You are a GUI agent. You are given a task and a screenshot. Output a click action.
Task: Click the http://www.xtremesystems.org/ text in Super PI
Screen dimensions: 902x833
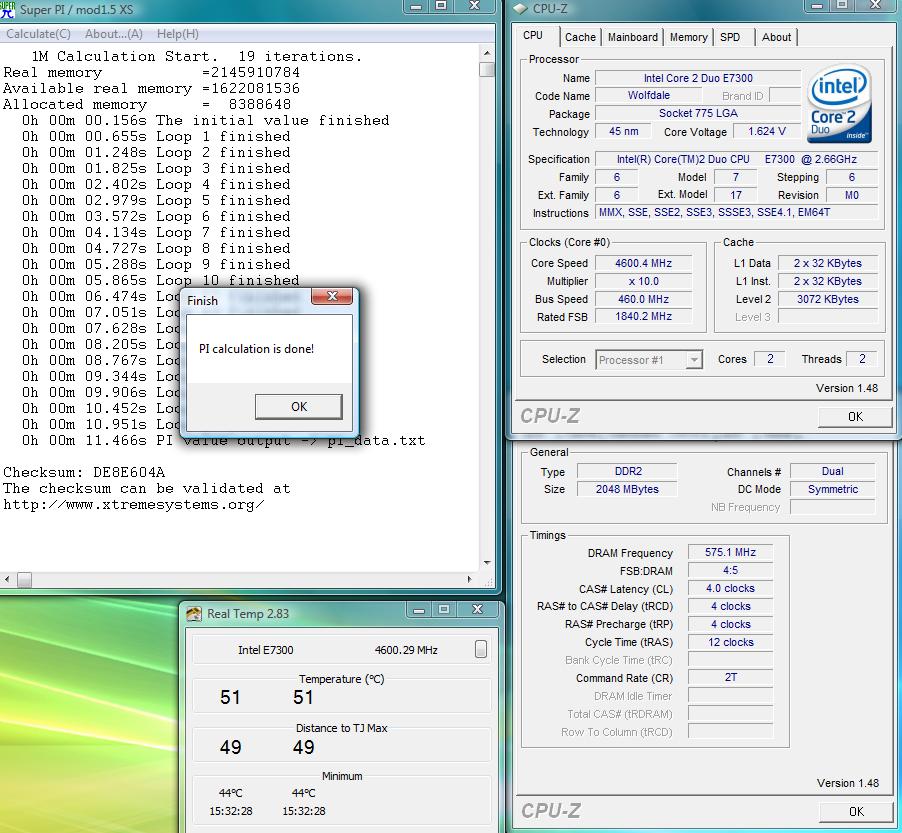133,505
